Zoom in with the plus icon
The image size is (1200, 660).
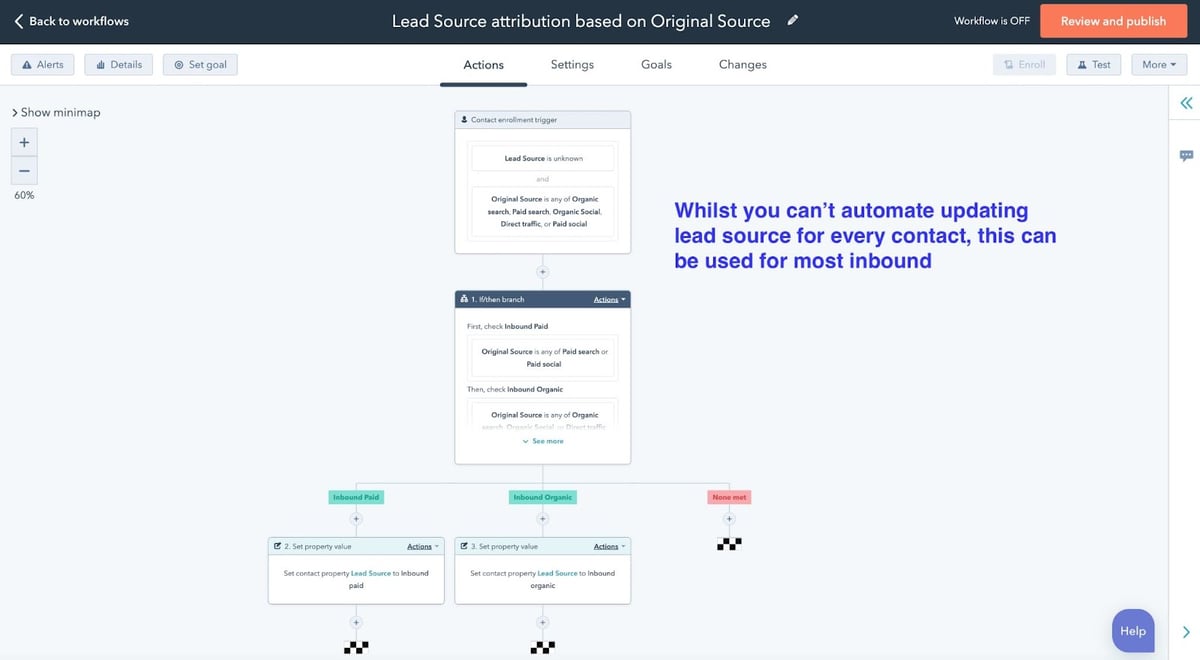23,142
